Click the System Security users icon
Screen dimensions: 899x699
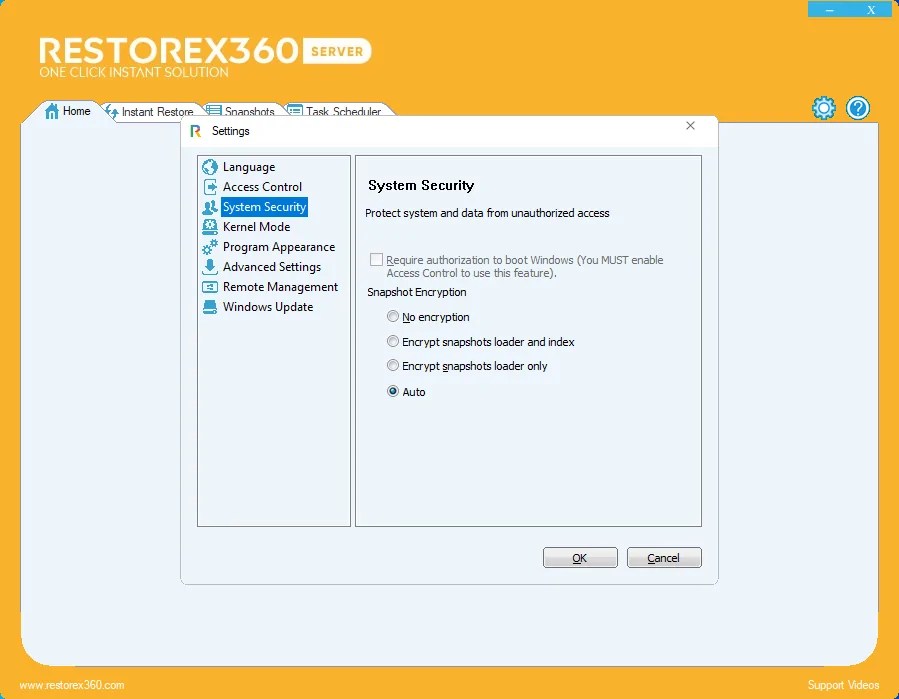pyautogui.click(x=210, y=207)
